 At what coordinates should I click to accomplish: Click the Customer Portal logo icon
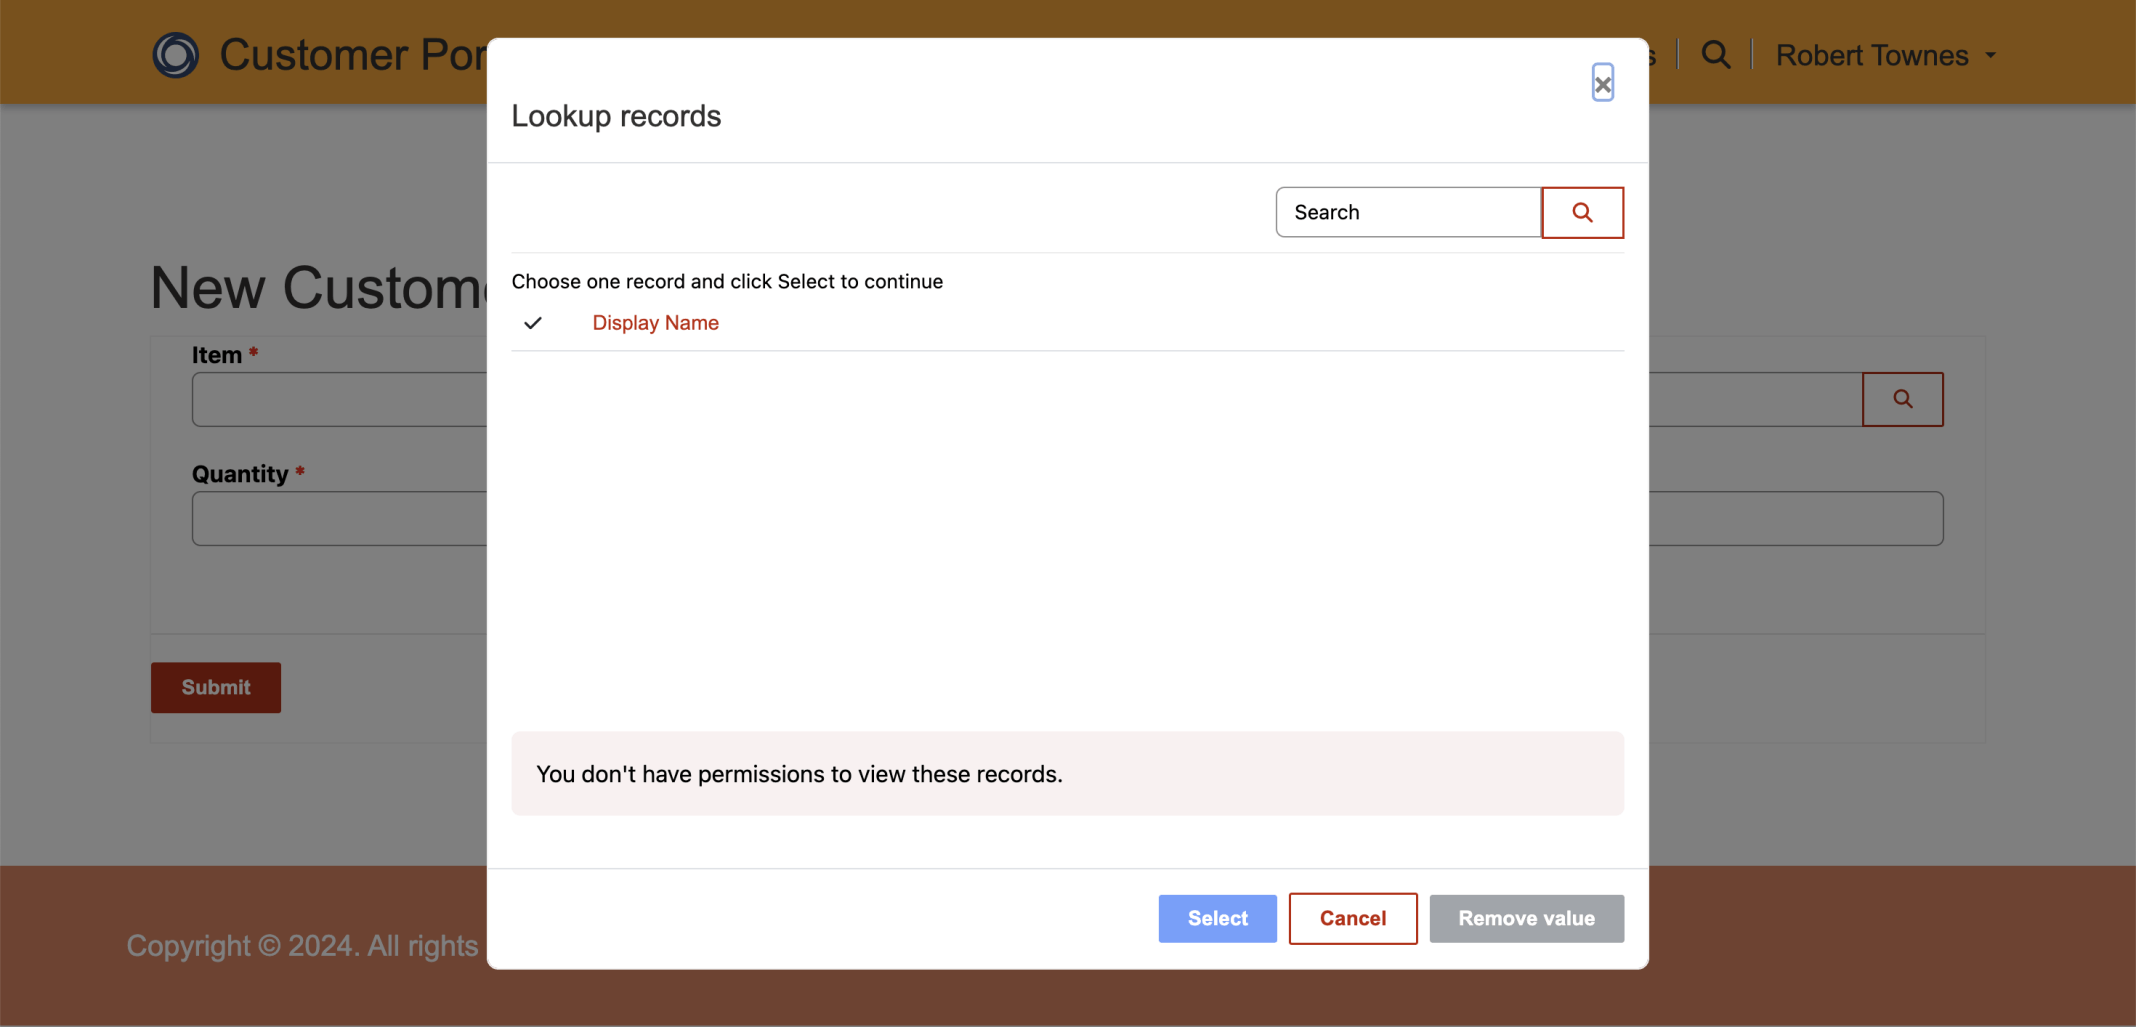(175, 55)
